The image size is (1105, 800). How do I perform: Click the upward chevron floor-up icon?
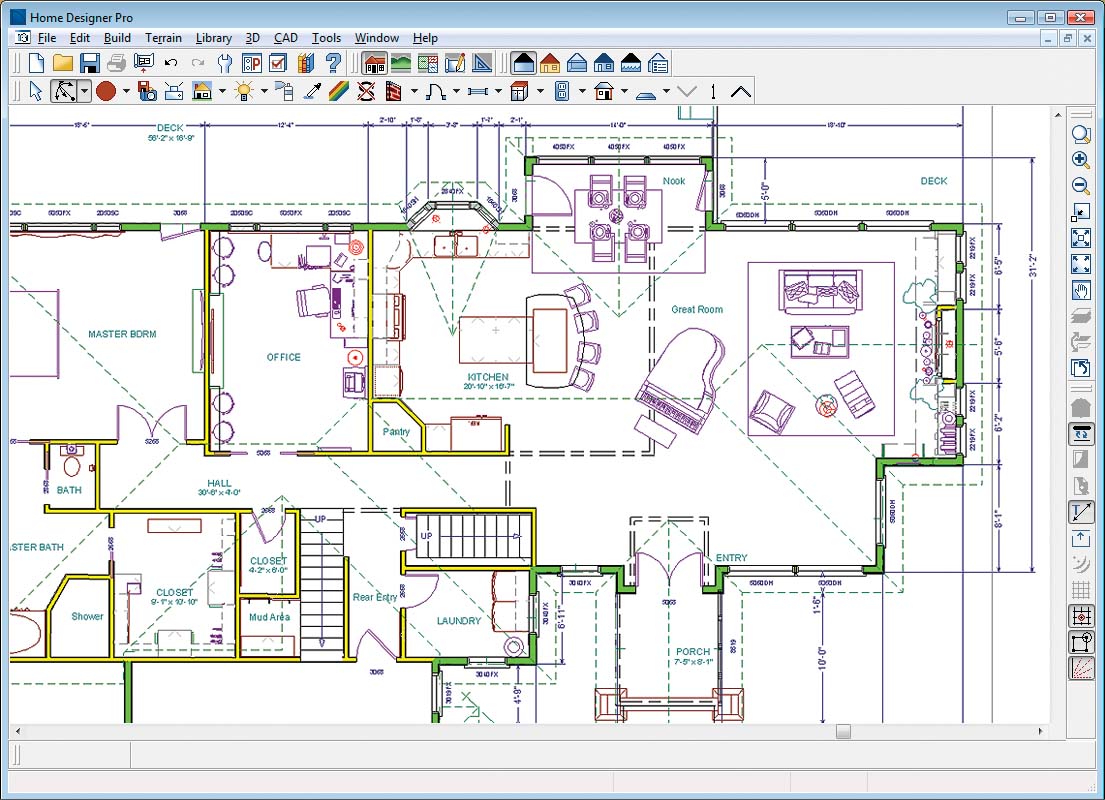741,91
